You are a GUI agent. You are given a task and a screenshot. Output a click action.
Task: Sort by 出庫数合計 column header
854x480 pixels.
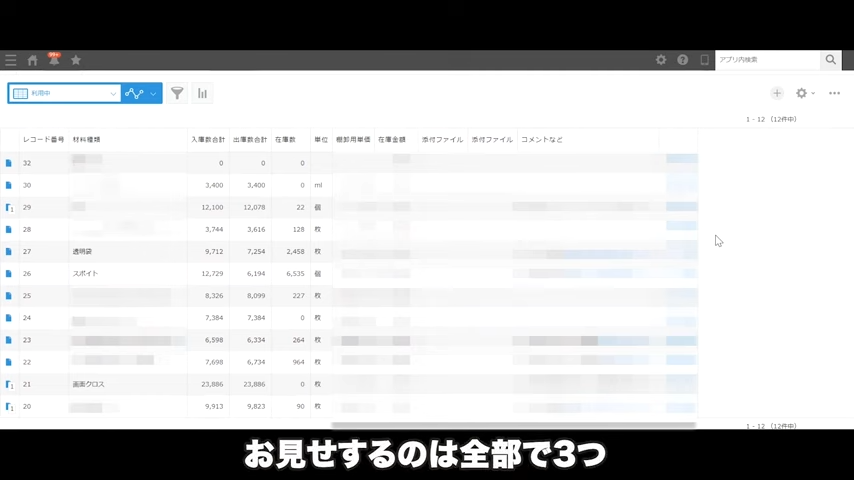point(250,139)
